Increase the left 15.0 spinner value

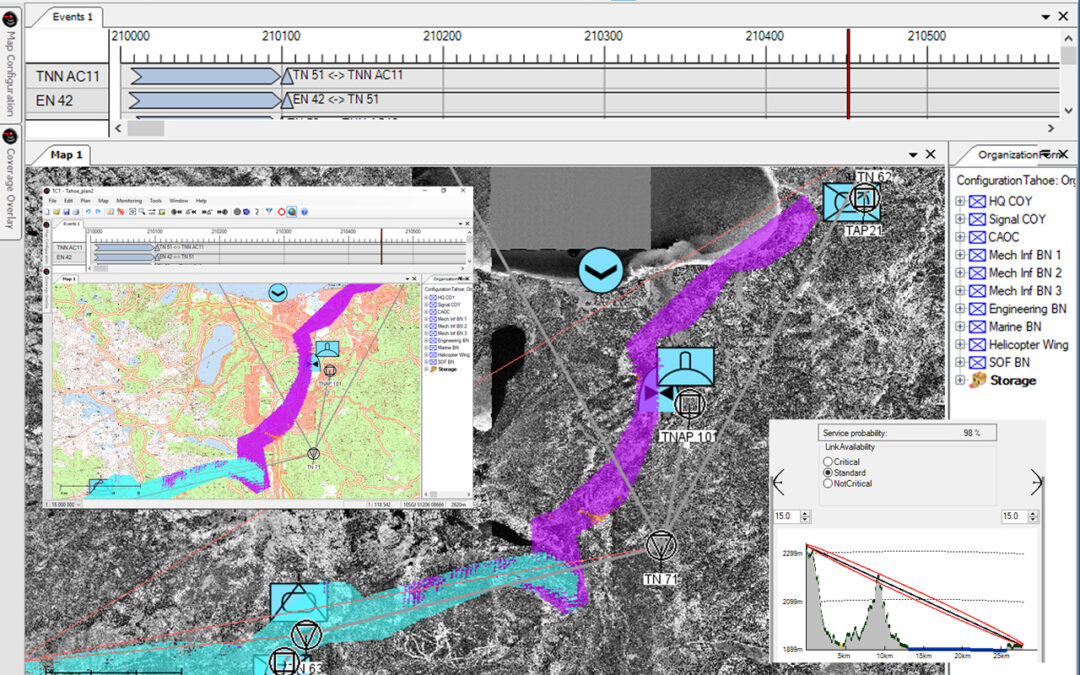click(805, 513)
